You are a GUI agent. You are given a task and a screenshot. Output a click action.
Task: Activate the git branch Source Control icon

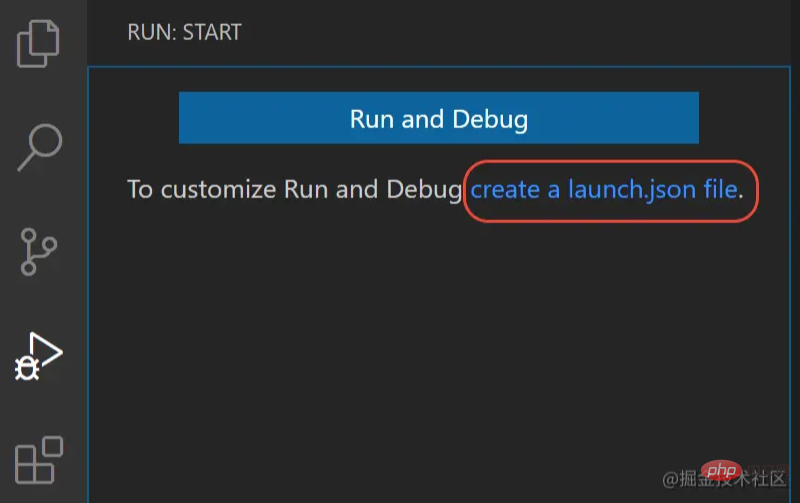point(39,252)
